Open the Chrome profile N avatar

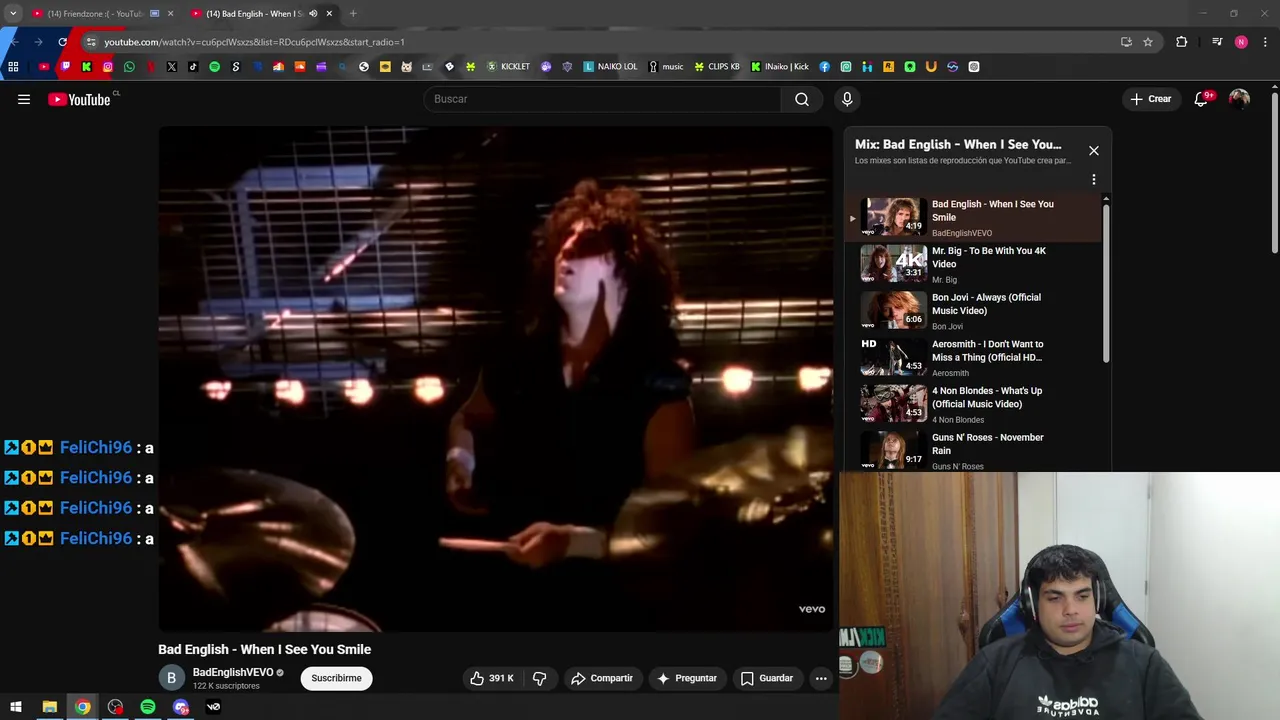1241,42
